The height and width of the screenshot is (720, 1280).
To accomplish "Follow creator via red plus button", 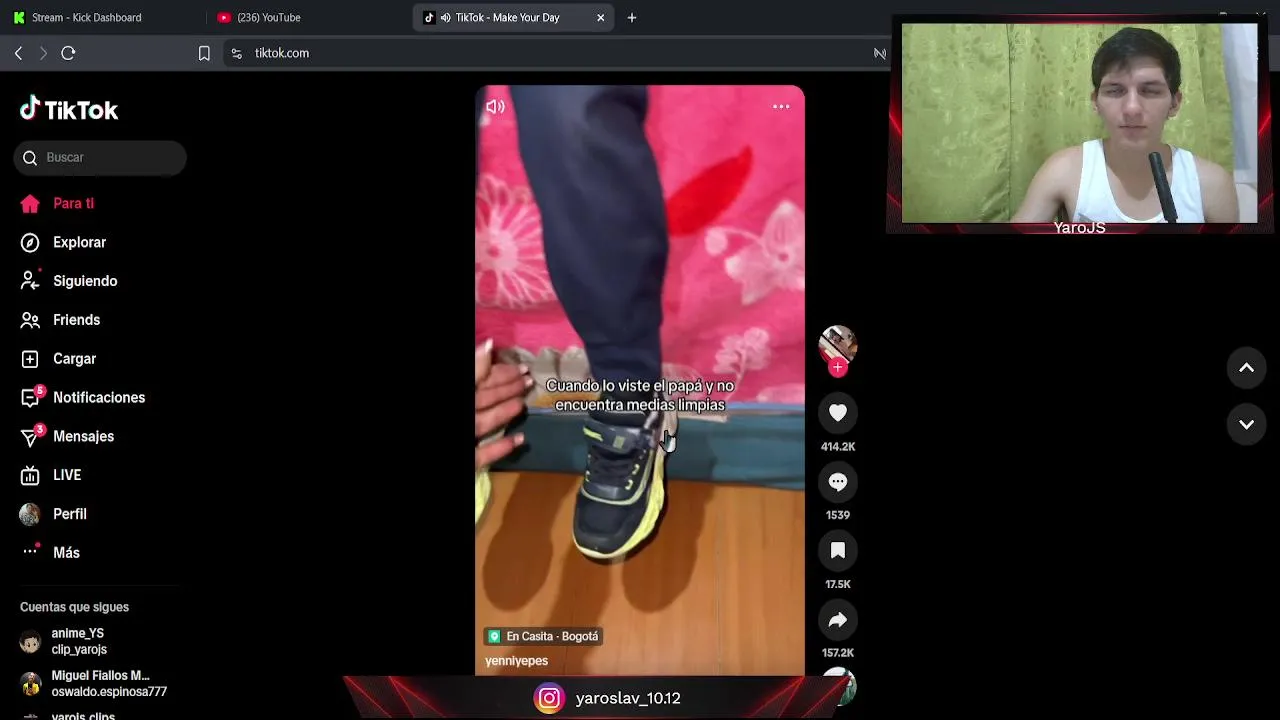I will pos(838,367).
